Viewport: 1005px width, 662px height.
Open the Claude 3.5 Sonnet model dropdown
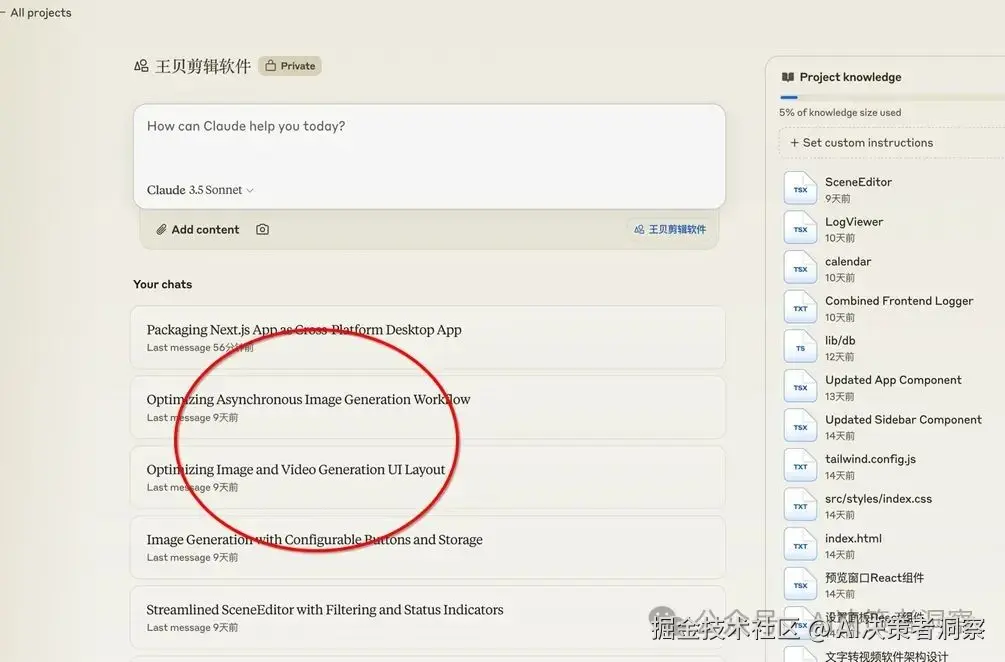pos(200,190)
